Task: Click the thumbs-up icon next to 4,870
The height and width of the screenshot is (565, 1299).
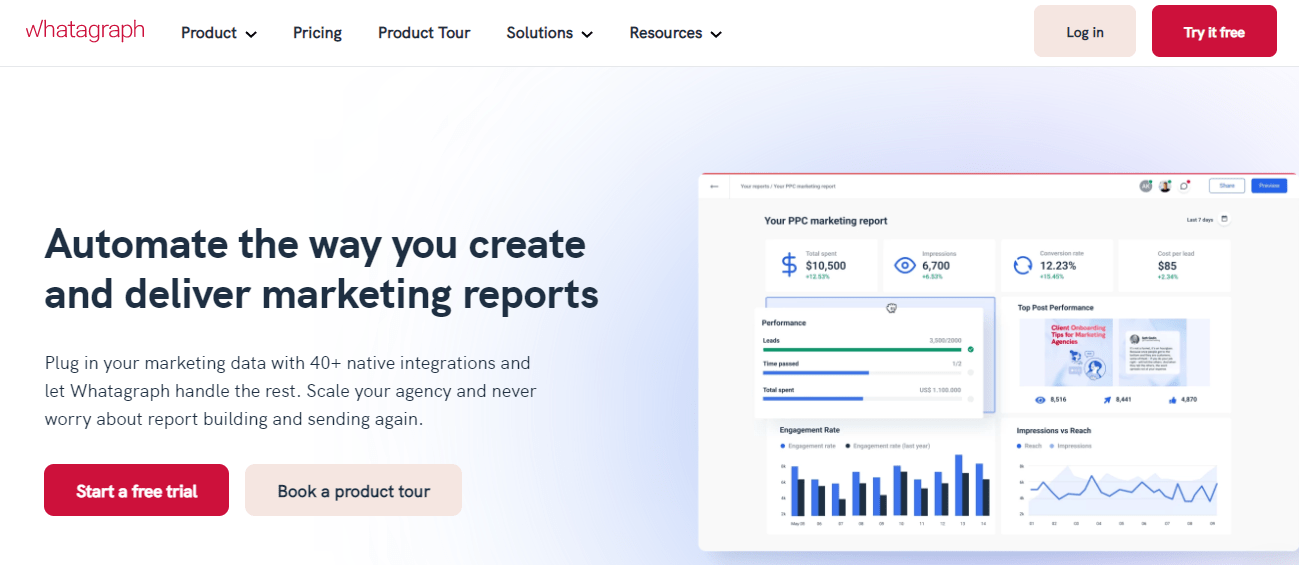Action: tap(1172, 400)
